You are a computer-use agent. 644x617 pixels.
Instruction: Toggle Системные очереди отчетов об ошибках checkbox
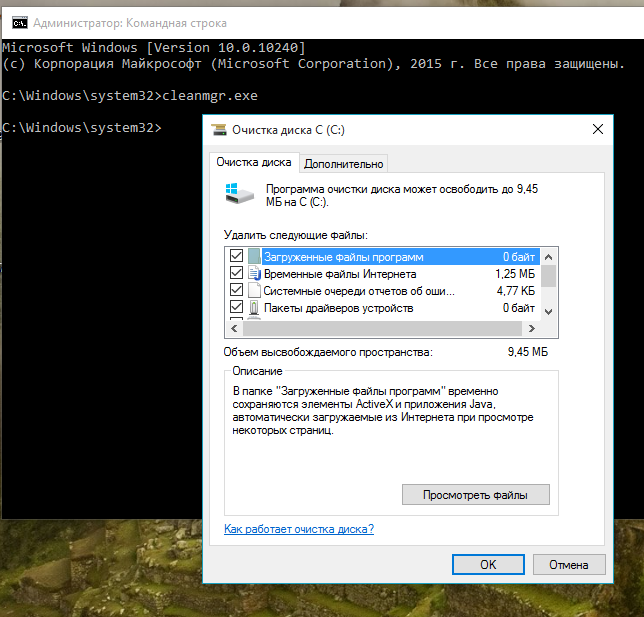coord(237,290)
